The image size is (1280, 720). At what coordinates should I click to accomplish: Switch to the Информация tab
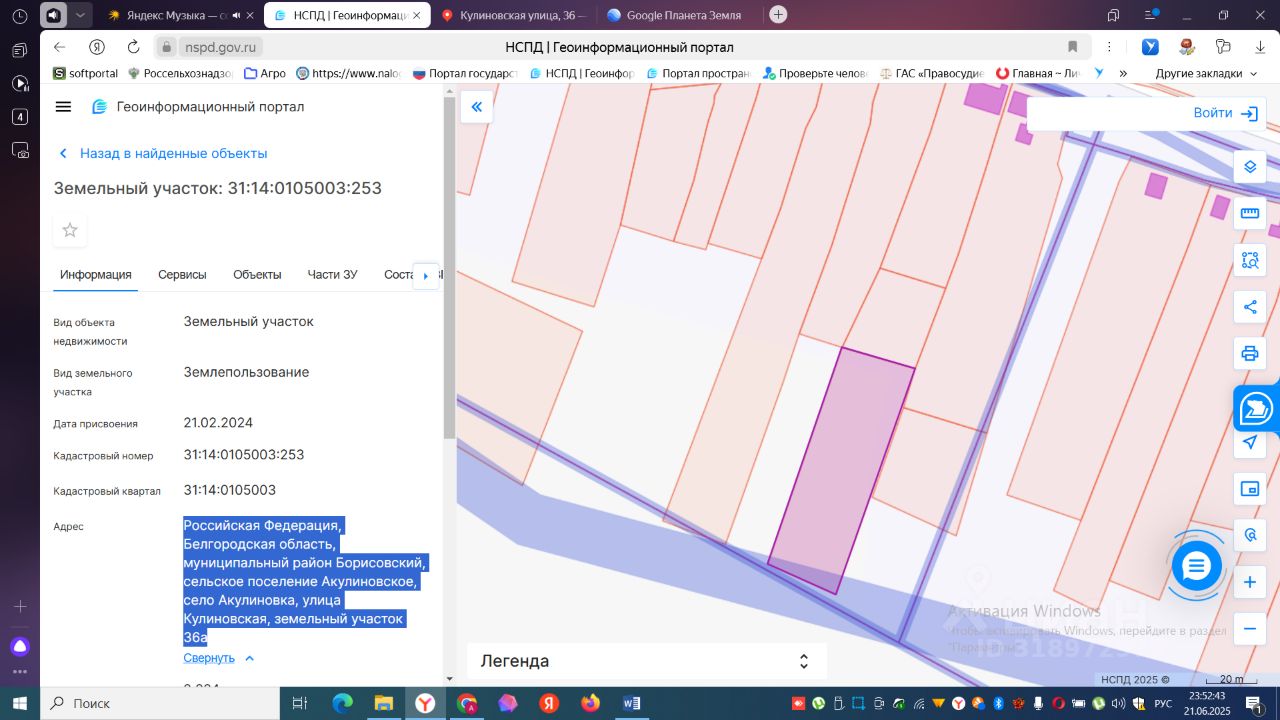(x=96, y=275)
